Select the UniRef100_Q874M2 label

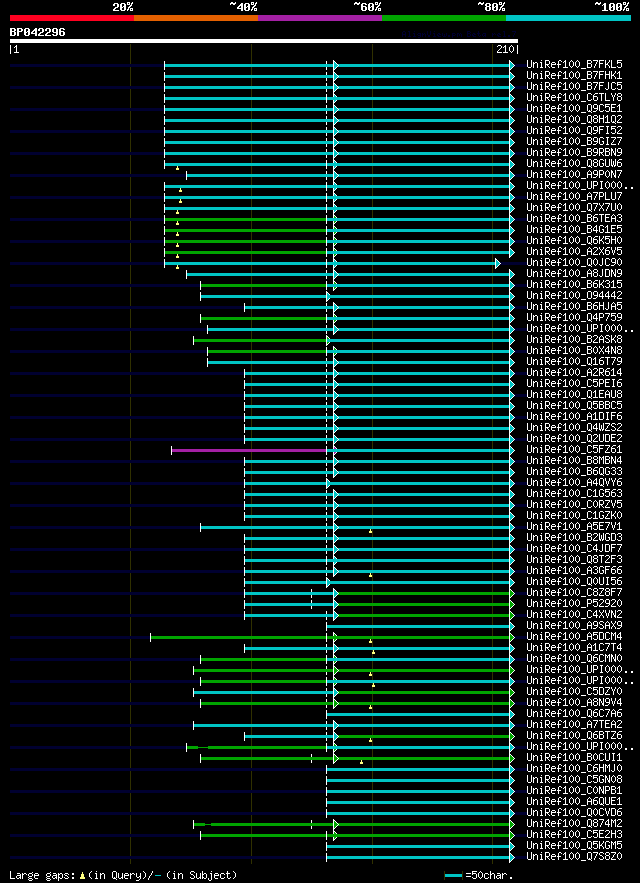point(574,823)
